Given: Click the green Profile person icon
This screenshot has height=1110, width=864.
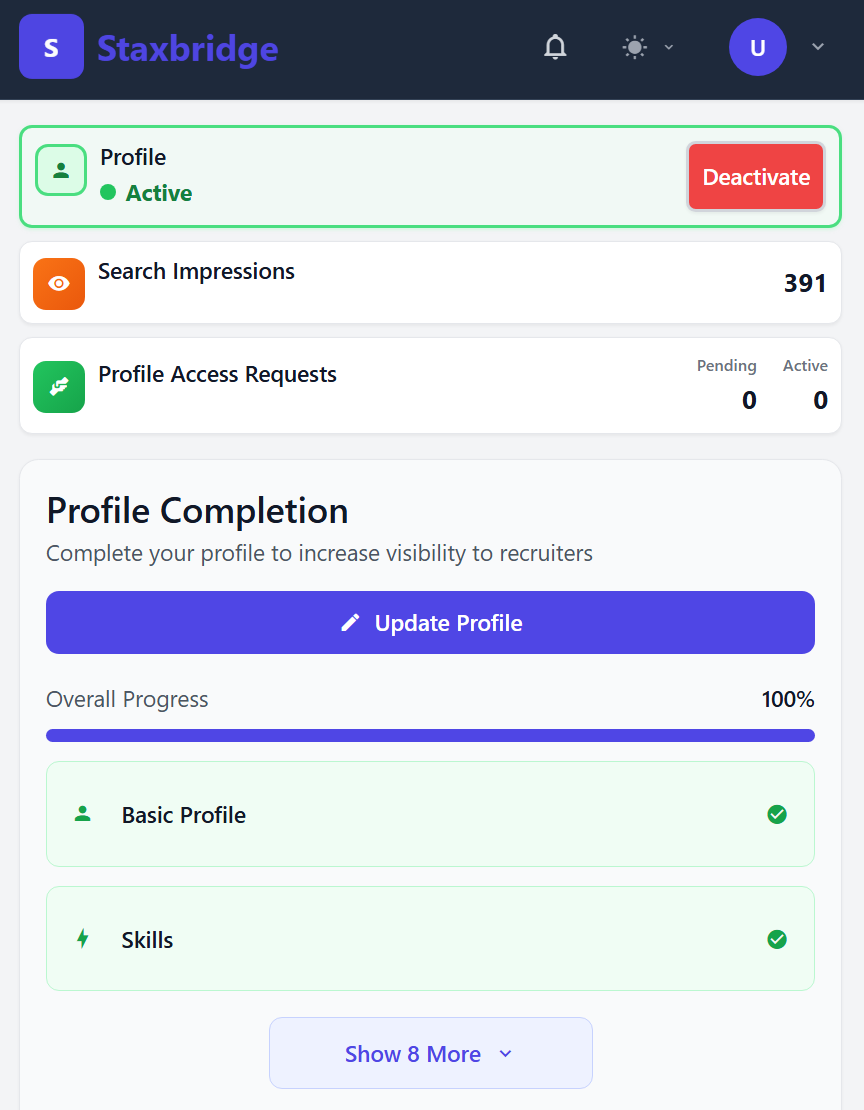Looking at the screenshot, I should pos(60,170).
